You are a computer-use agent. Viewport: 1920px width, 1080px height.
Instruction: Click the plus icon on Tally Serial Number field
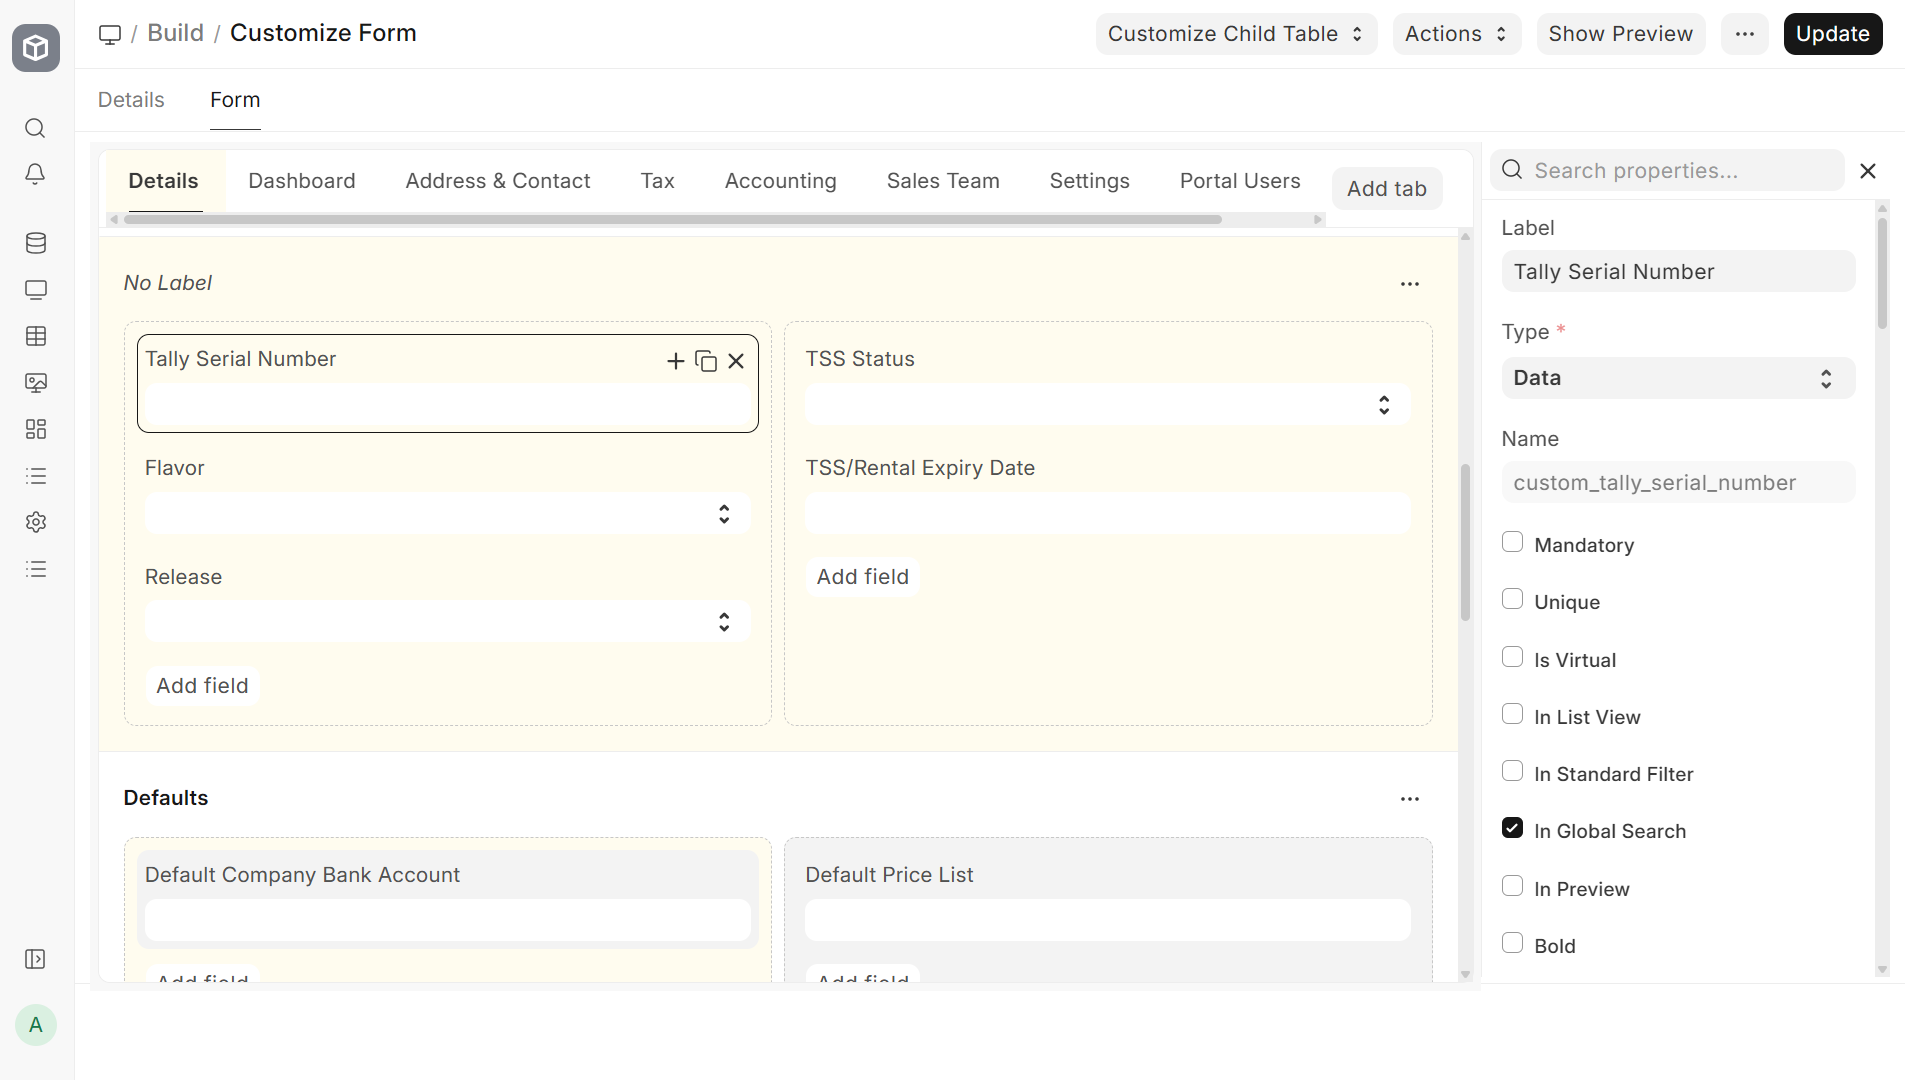[676, 361]
